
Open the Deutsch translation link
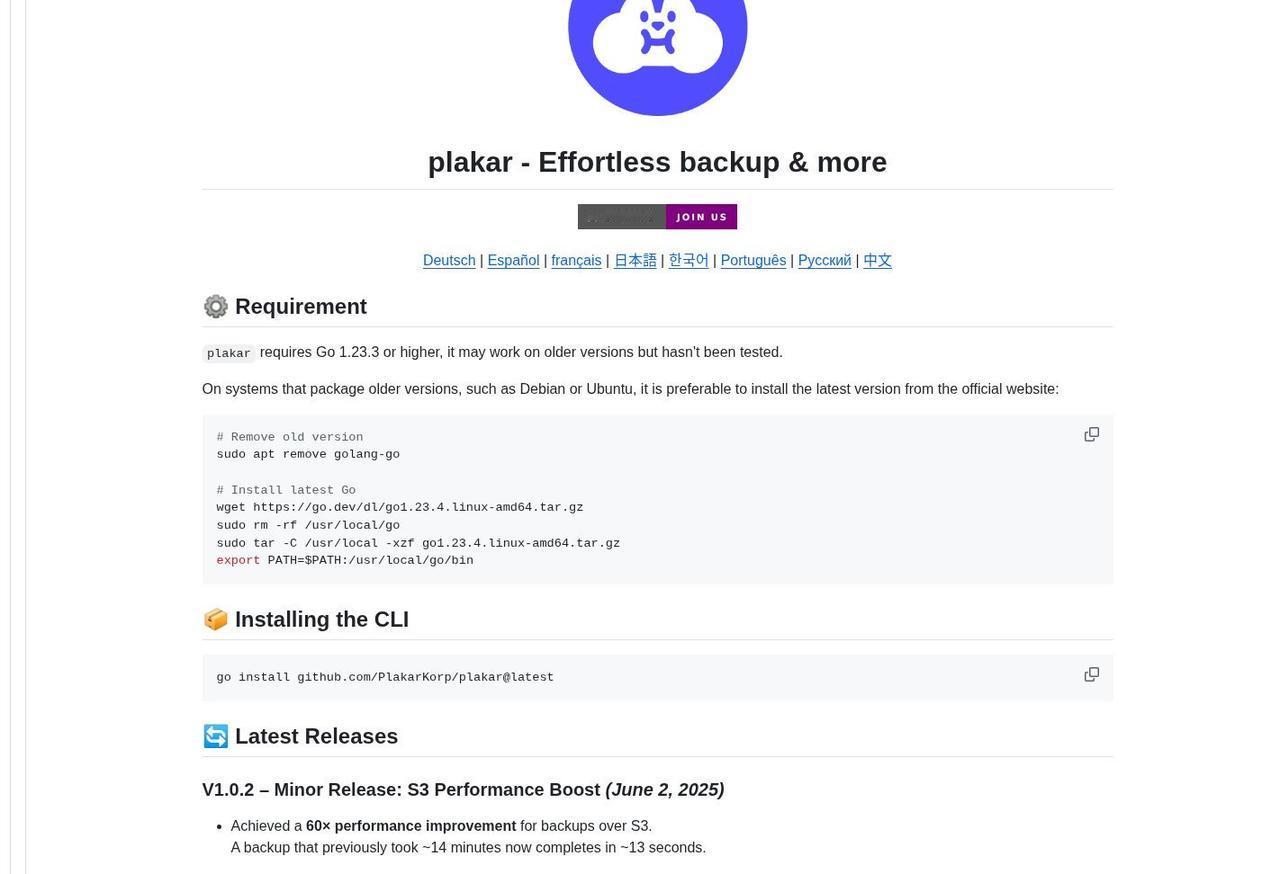coord(449,260)
